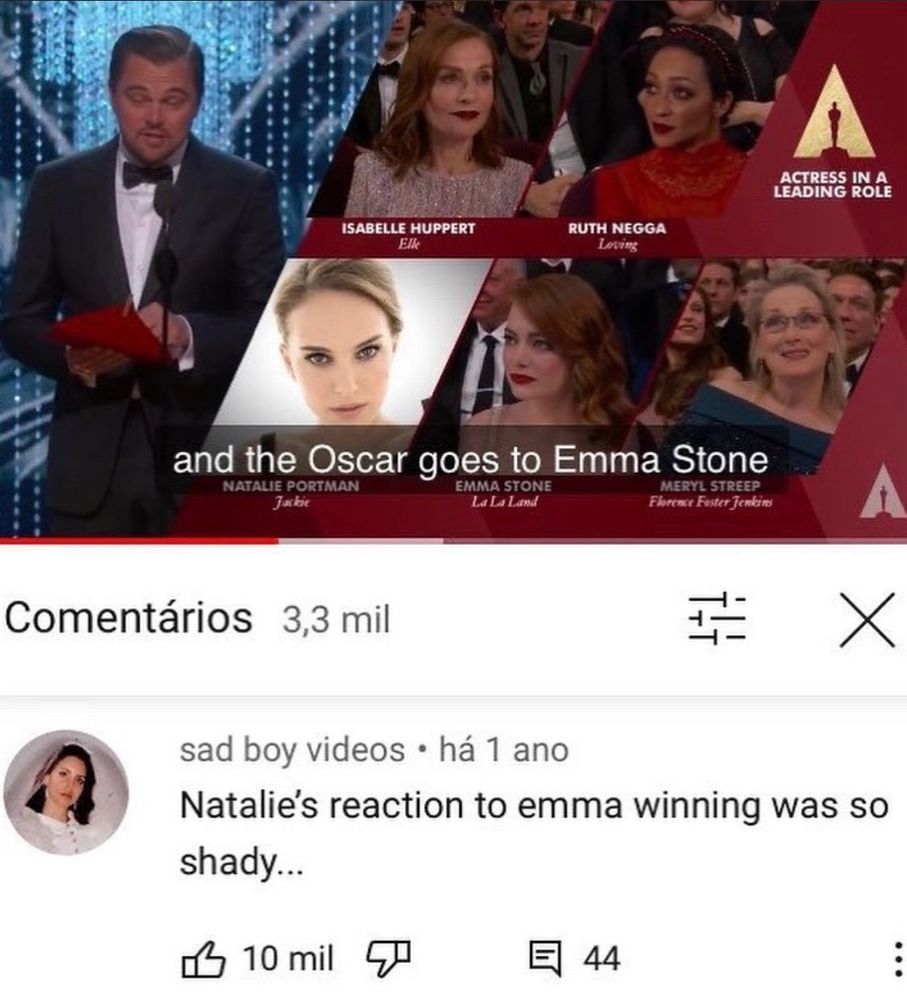Open the sad boy videos channel name

pos(292,749)
